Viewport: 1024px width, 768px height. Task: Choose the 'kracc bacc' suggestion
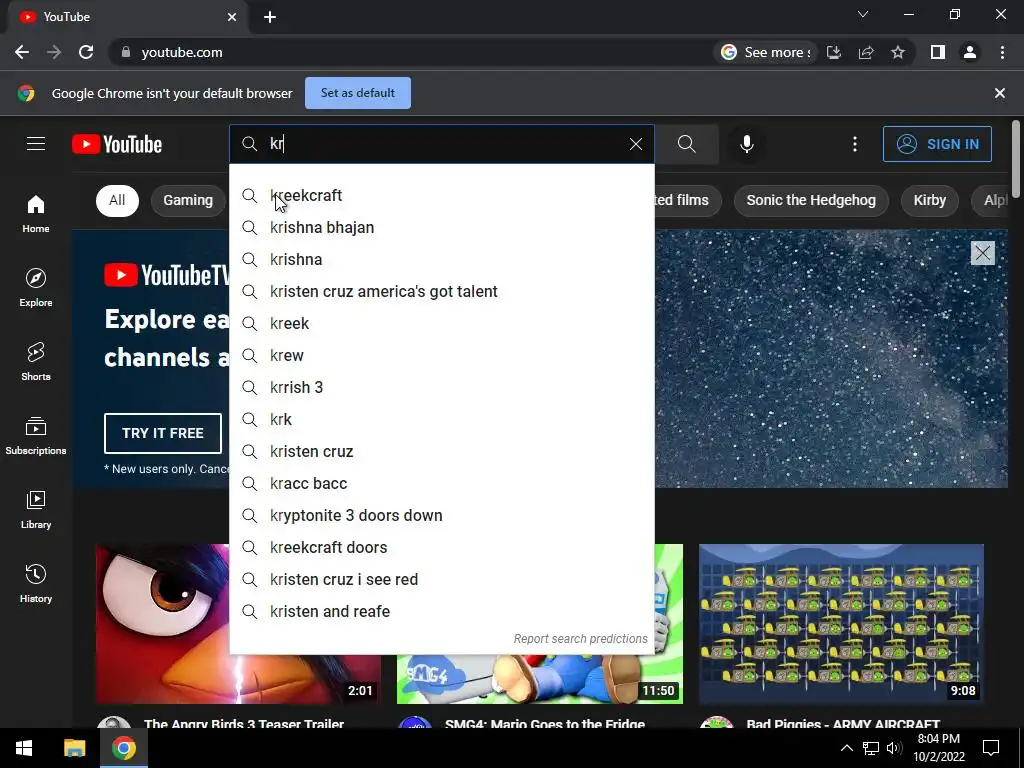click(442, 483)
